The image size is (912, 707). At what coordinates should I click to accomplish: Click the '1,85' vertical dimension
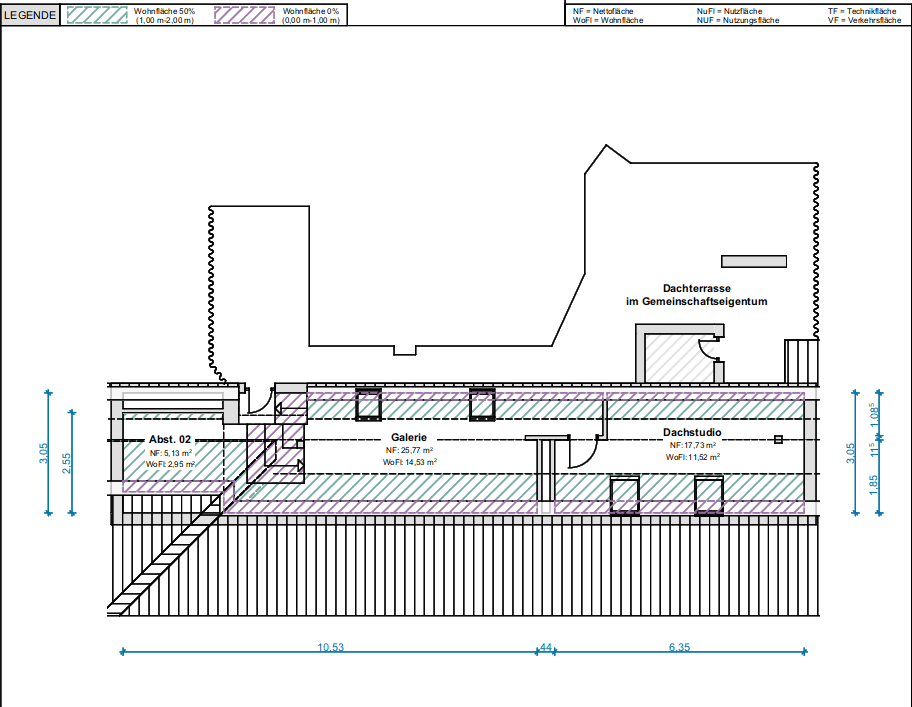[874, 485]
